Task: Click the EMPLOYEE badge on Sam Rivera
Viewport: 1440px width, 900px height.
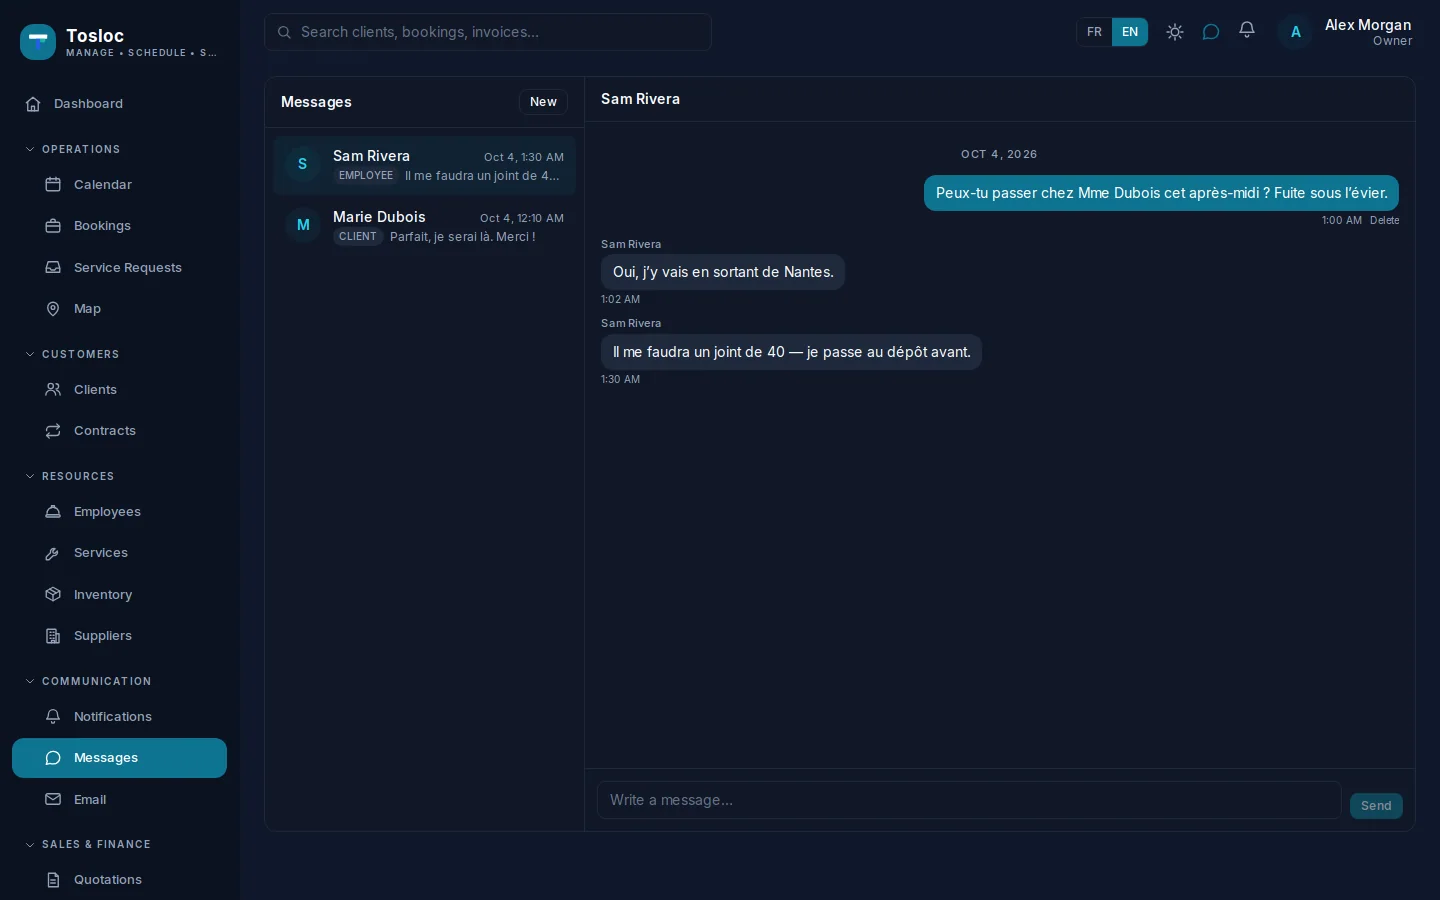Action: 366,176
